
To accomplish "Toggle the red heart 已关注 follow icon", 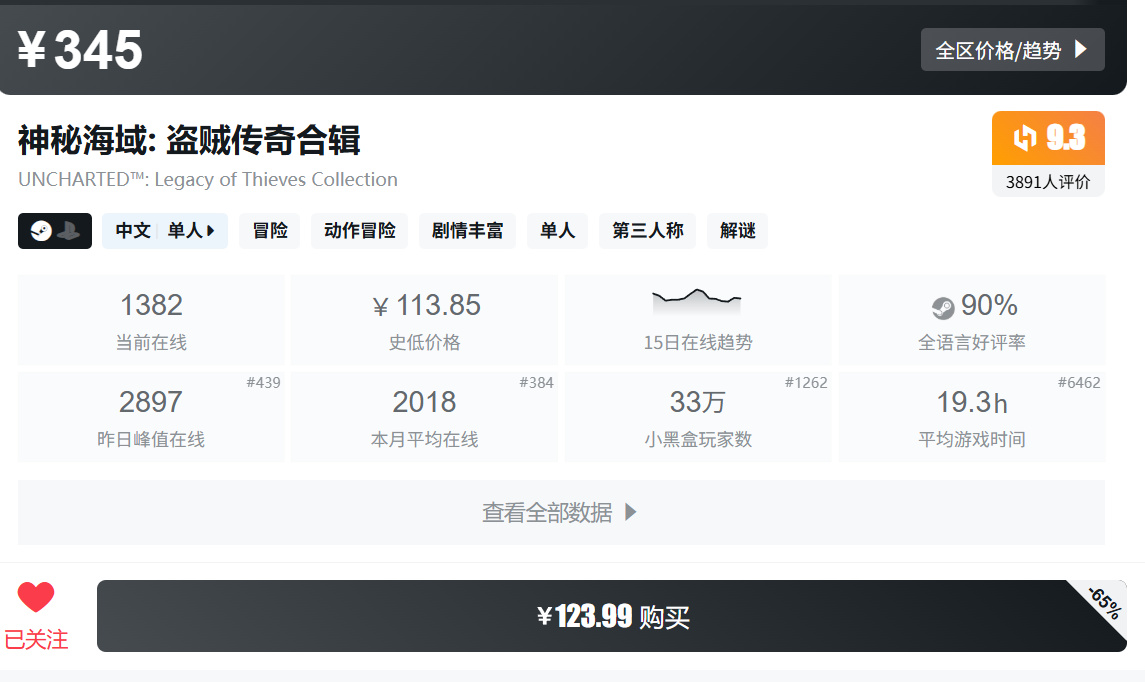I will click(36, 597).
